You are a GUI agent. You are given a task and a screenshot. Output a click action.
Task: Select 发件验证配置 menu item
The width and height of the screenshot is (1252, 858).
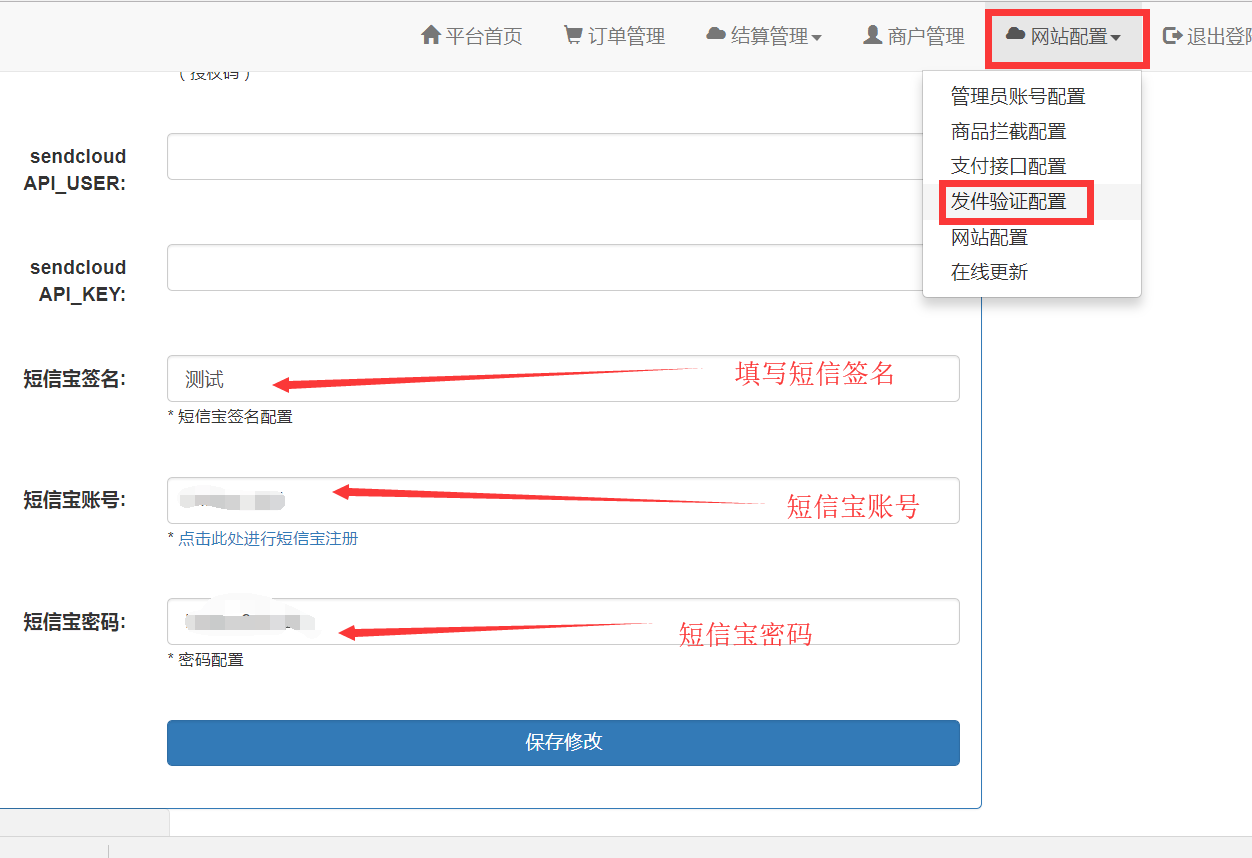tap(1008, 201)
